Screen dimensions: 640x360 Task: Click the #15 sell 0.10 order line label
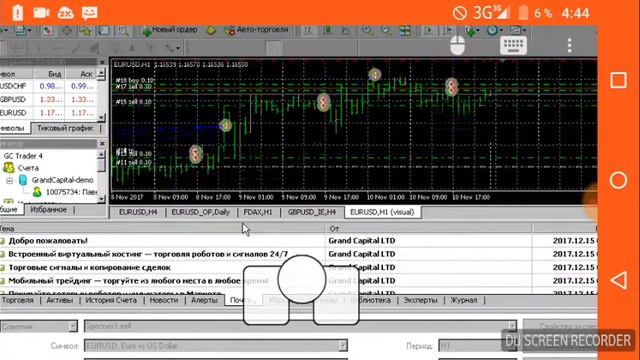point(133,102)
